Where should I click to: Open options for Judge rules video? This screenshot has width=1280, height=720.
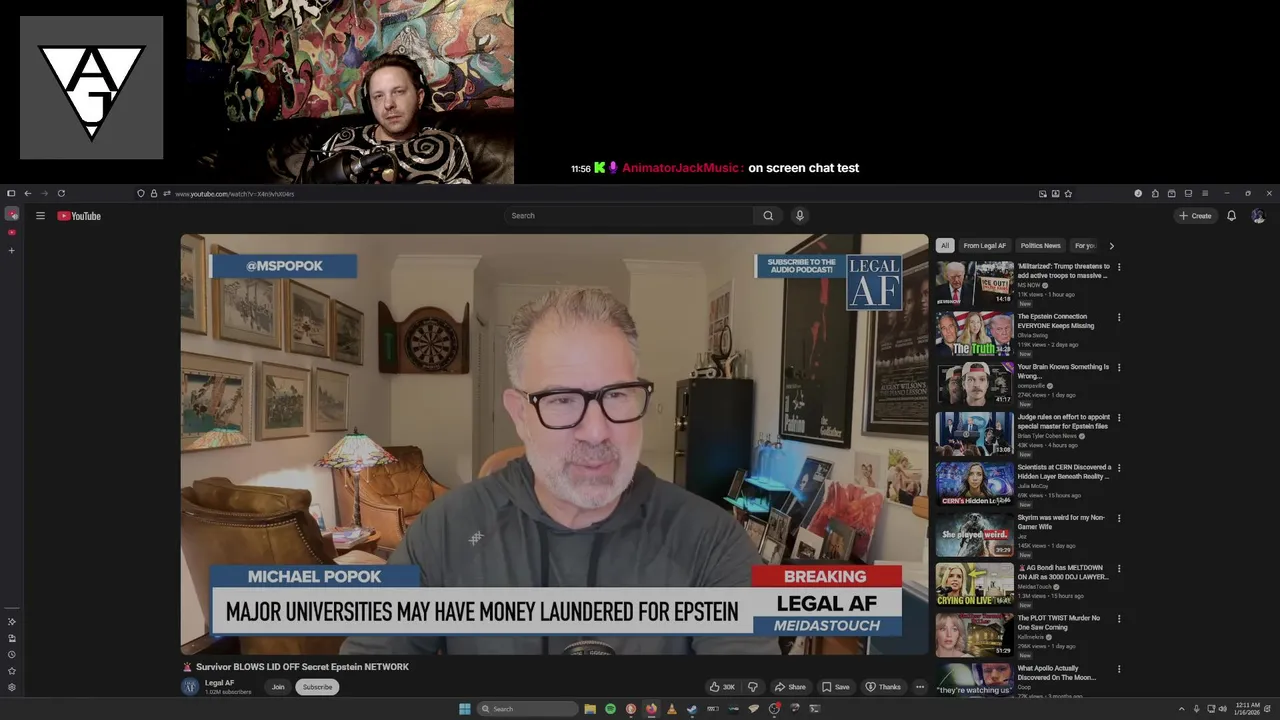(x=1119, y=417)
